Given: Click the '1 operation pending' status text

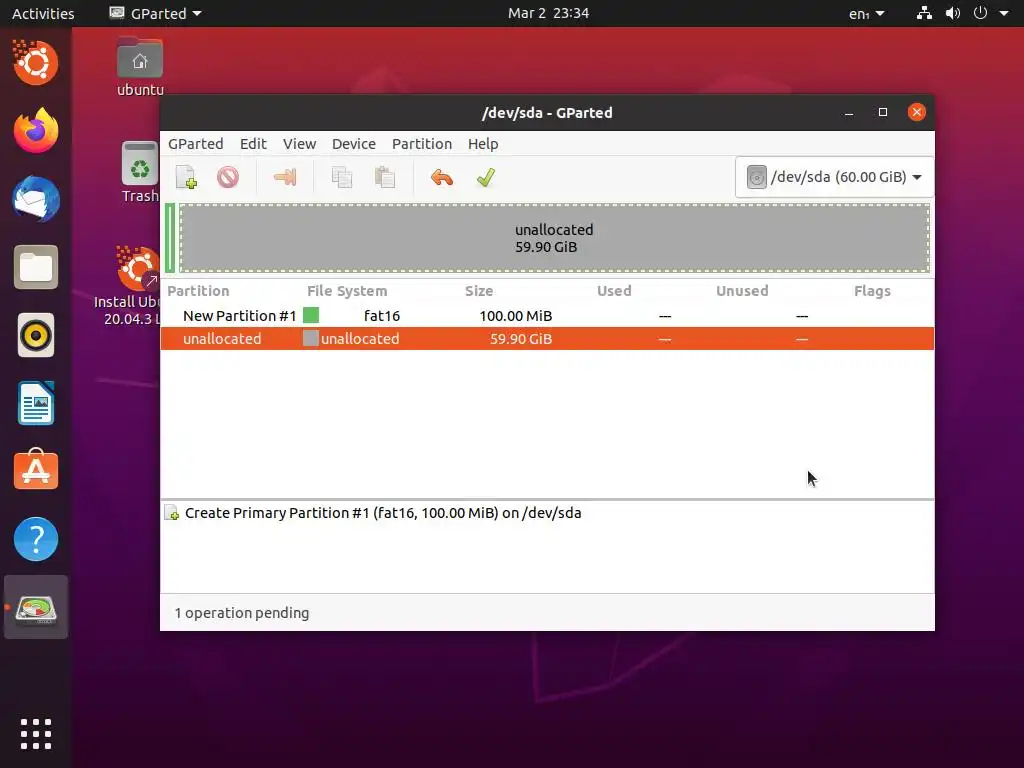Looking at the screenshot, I should (242, 613).
